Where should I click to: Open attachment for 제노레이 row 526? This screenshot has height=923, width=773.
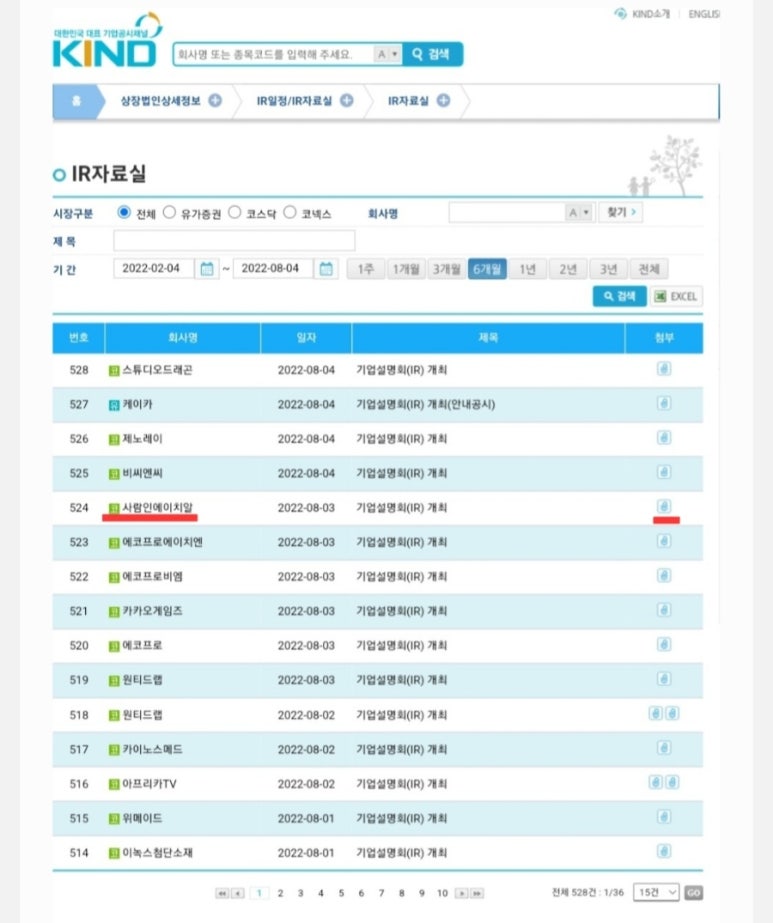tap(663, 438)
